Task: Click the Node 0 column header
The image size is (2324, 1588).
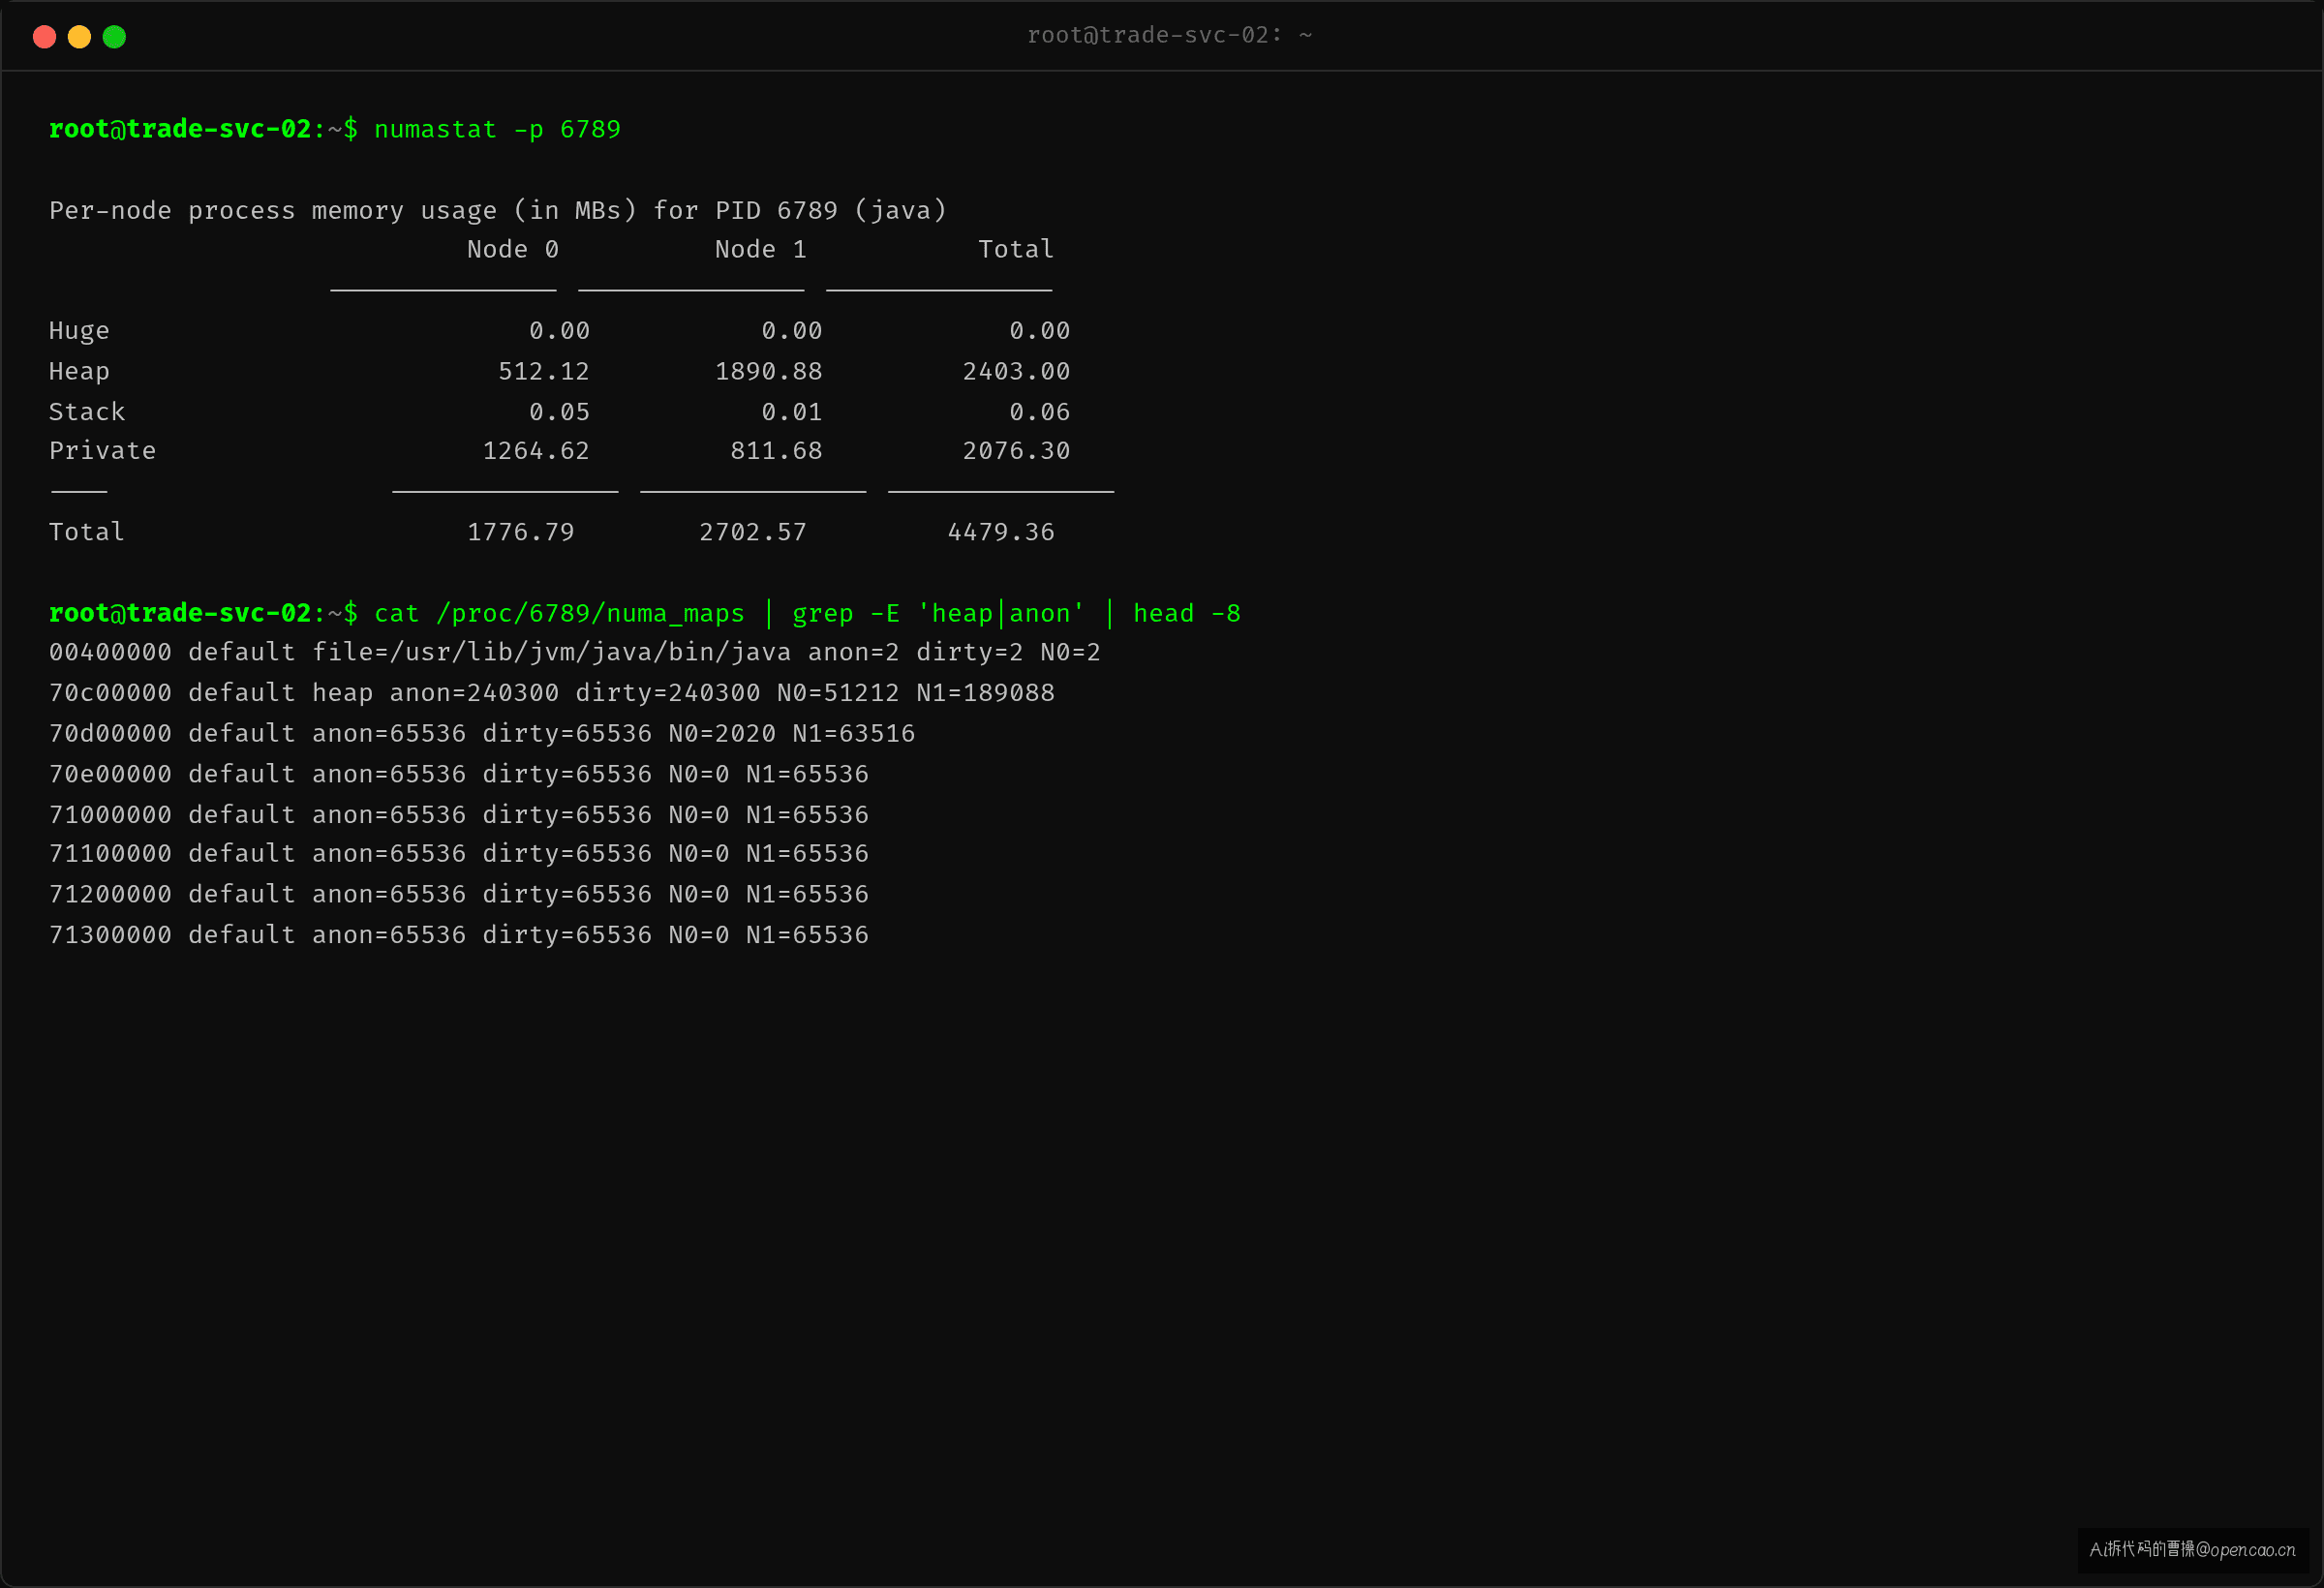Action: (512, 250)
